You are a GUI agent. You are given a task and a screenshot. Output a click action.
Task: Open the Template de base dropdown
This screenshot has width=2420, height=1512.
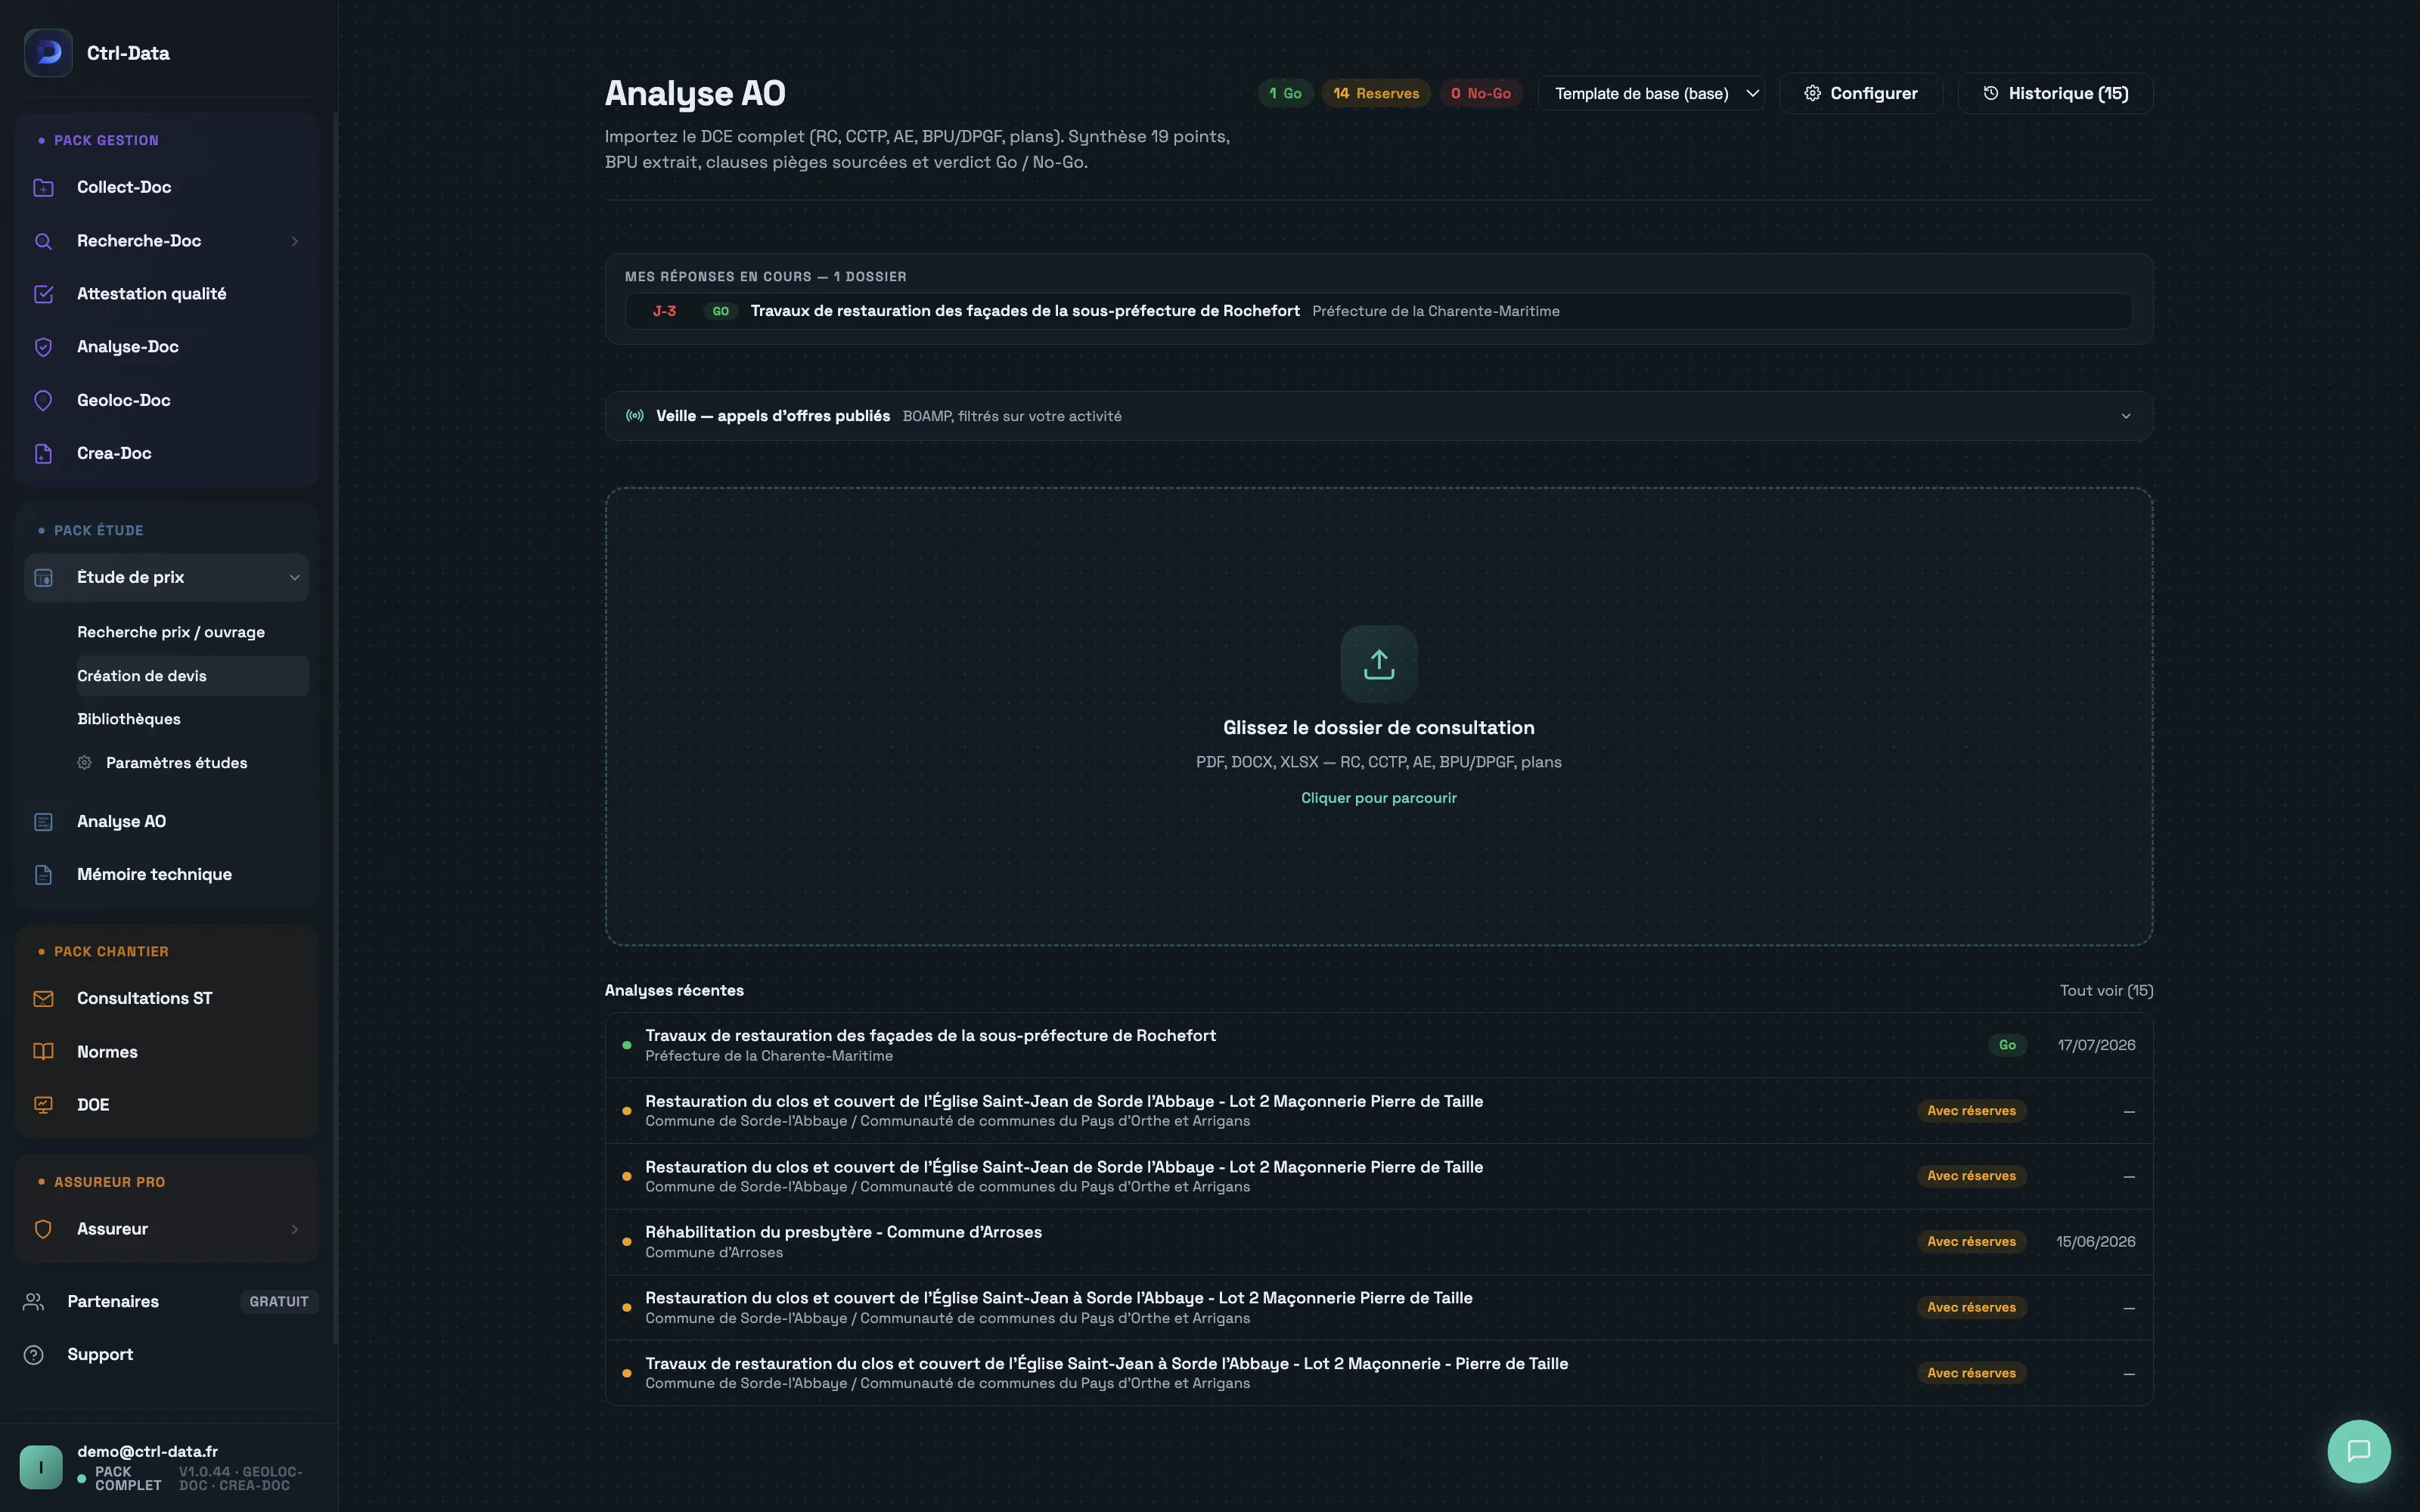coord(1651,93)
